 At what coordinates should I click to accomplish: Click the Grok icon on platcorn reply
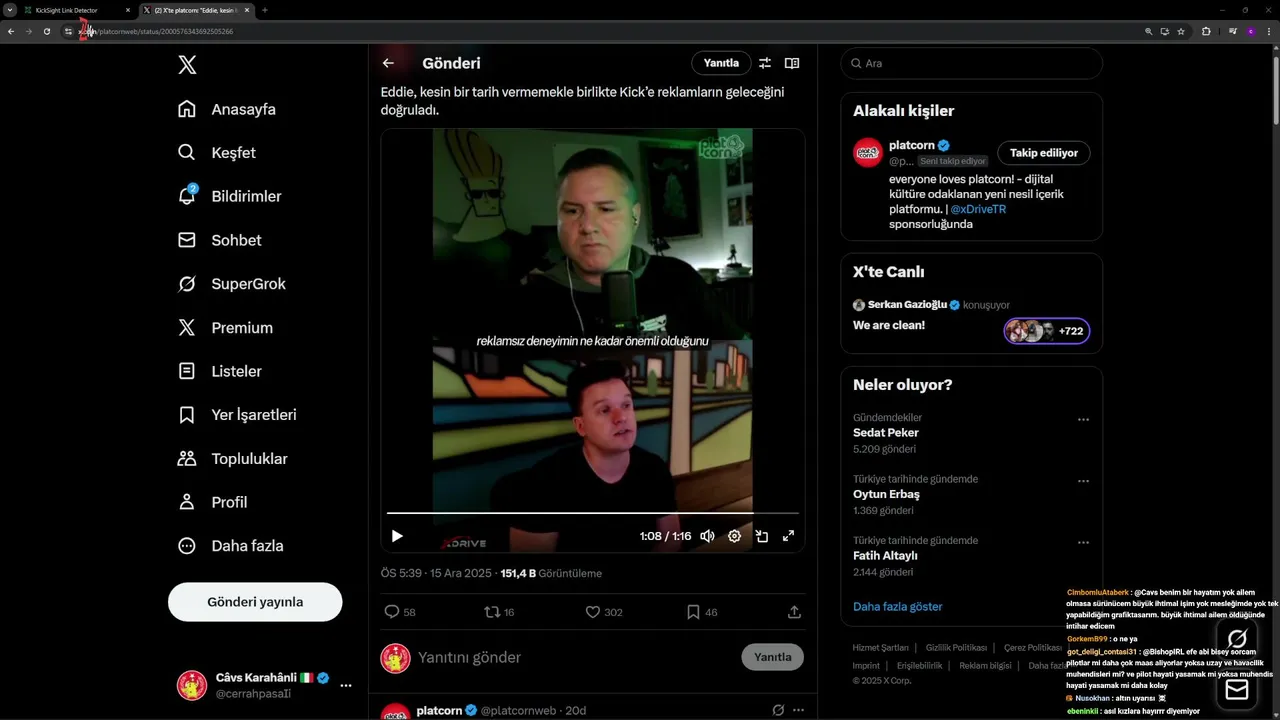tap(778, 710)
